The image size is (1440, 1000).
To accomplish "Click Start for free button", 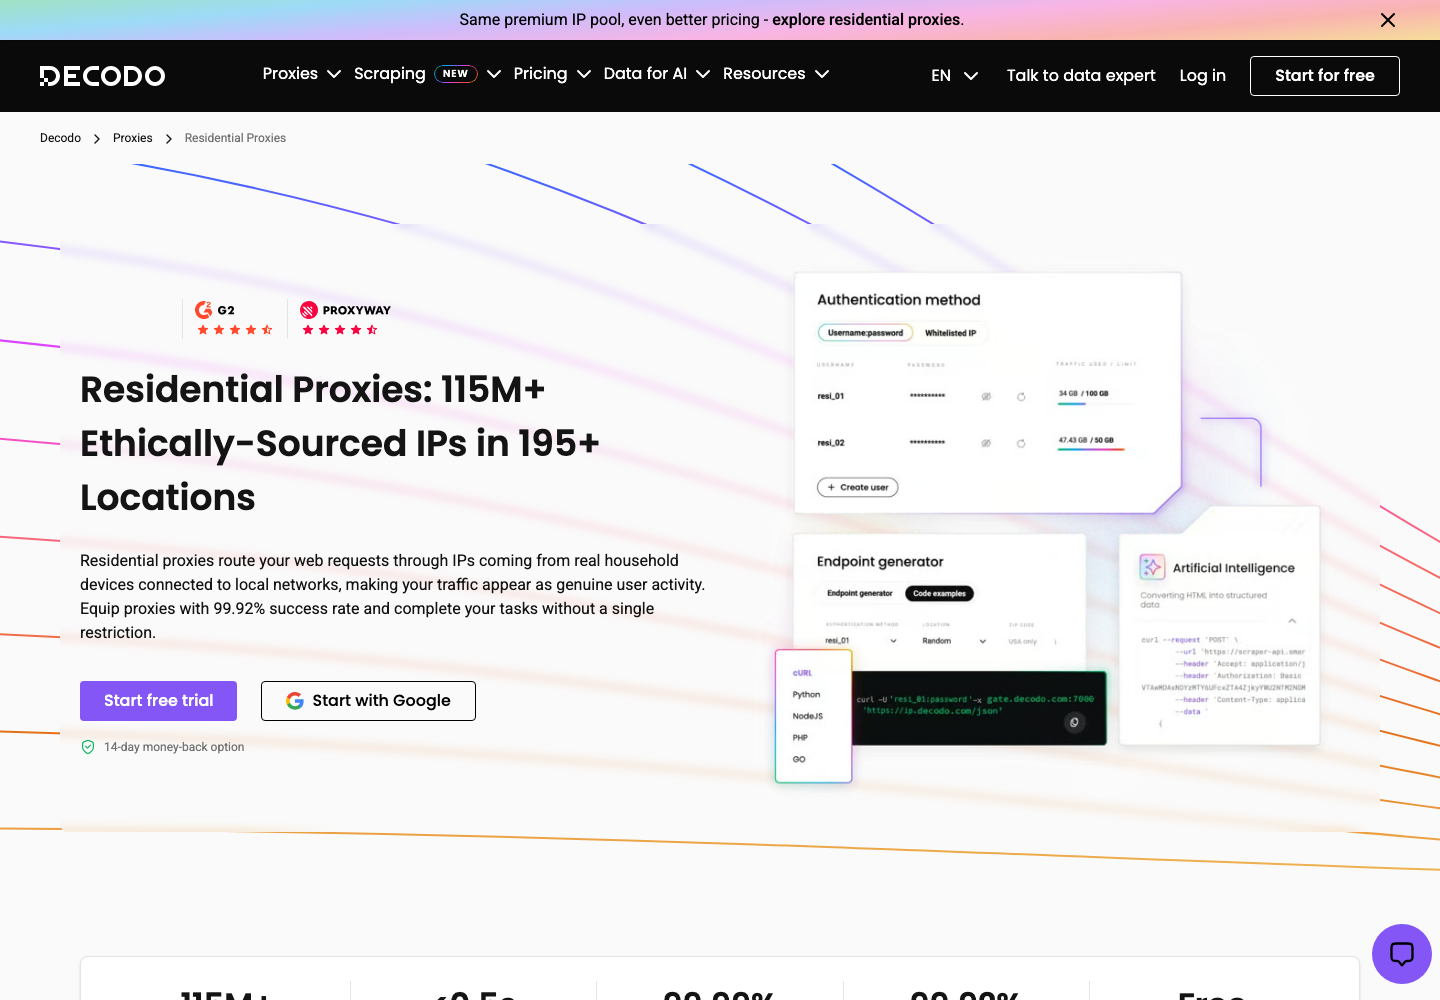I will (1324, 76).
